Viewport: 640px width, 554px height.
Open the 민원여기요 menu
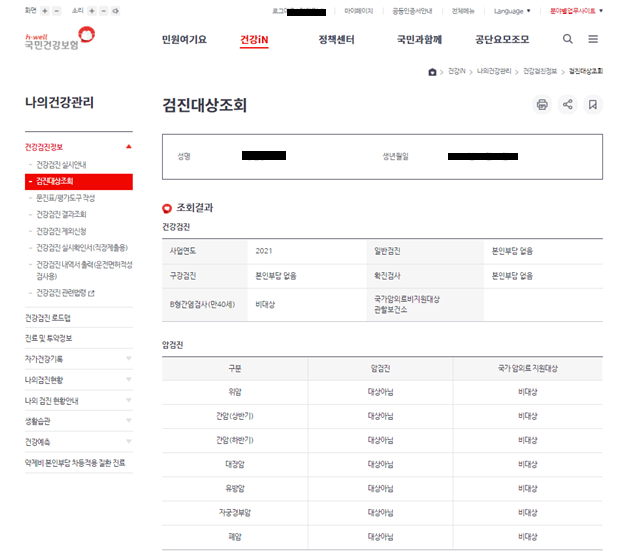[x=184, y=40]
